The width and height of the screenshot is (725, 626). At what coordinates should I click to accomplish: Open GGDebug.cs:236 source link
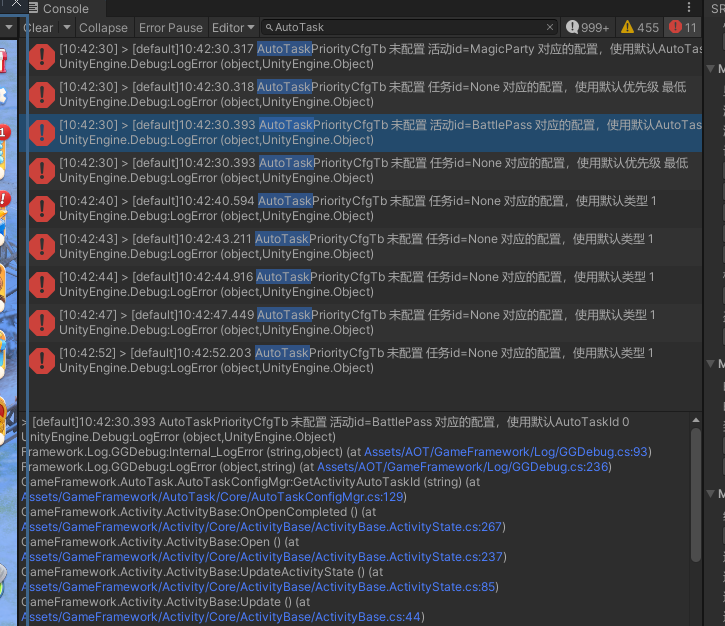click(x=462, y=467)
